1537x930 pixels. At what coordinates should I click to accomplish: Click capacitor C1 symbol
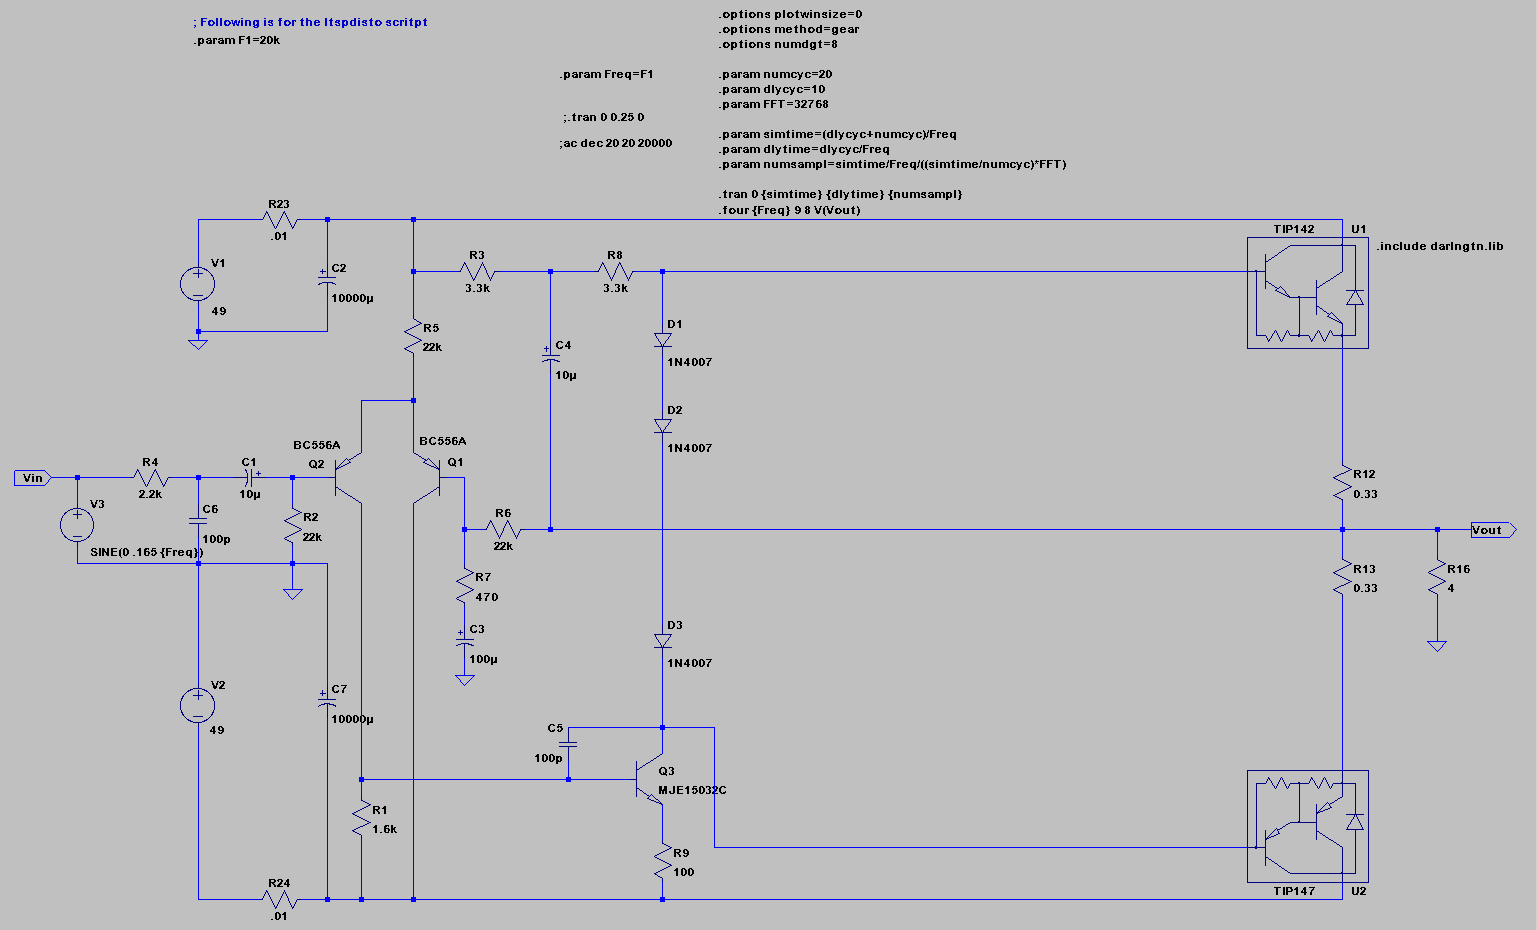click(250, 478)
